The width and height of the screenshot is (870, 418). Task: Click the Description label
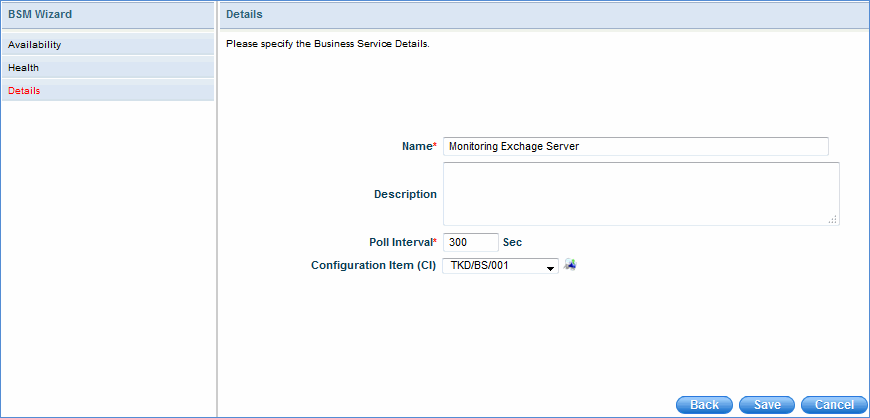[405, 194]
